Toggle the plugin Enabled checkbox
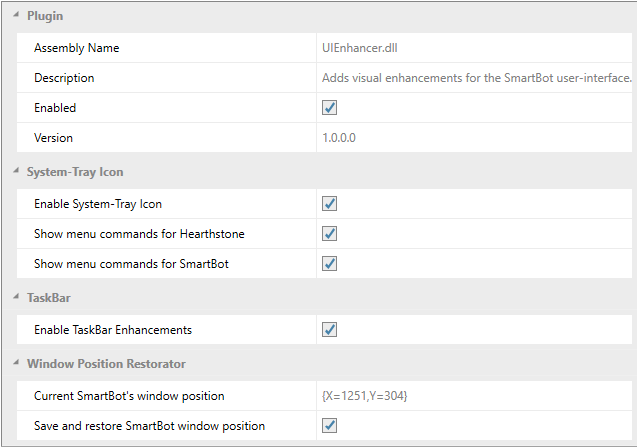 click(329, 108)
